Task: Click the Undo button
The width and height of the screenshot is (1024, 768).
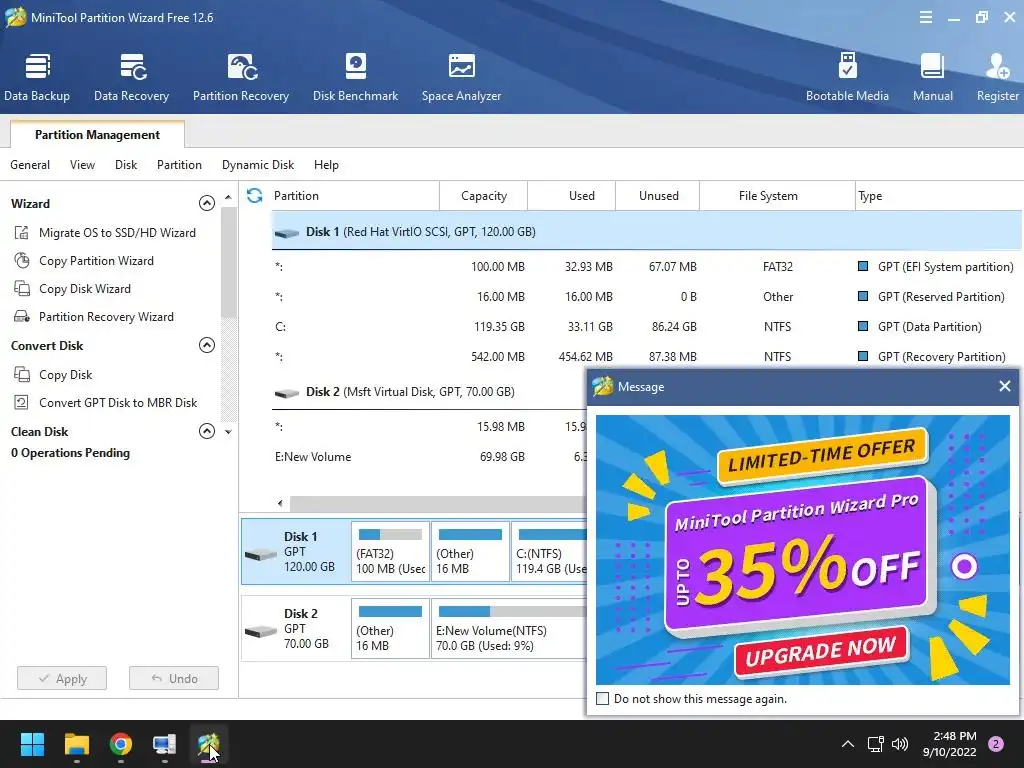Action: [174, 679]
